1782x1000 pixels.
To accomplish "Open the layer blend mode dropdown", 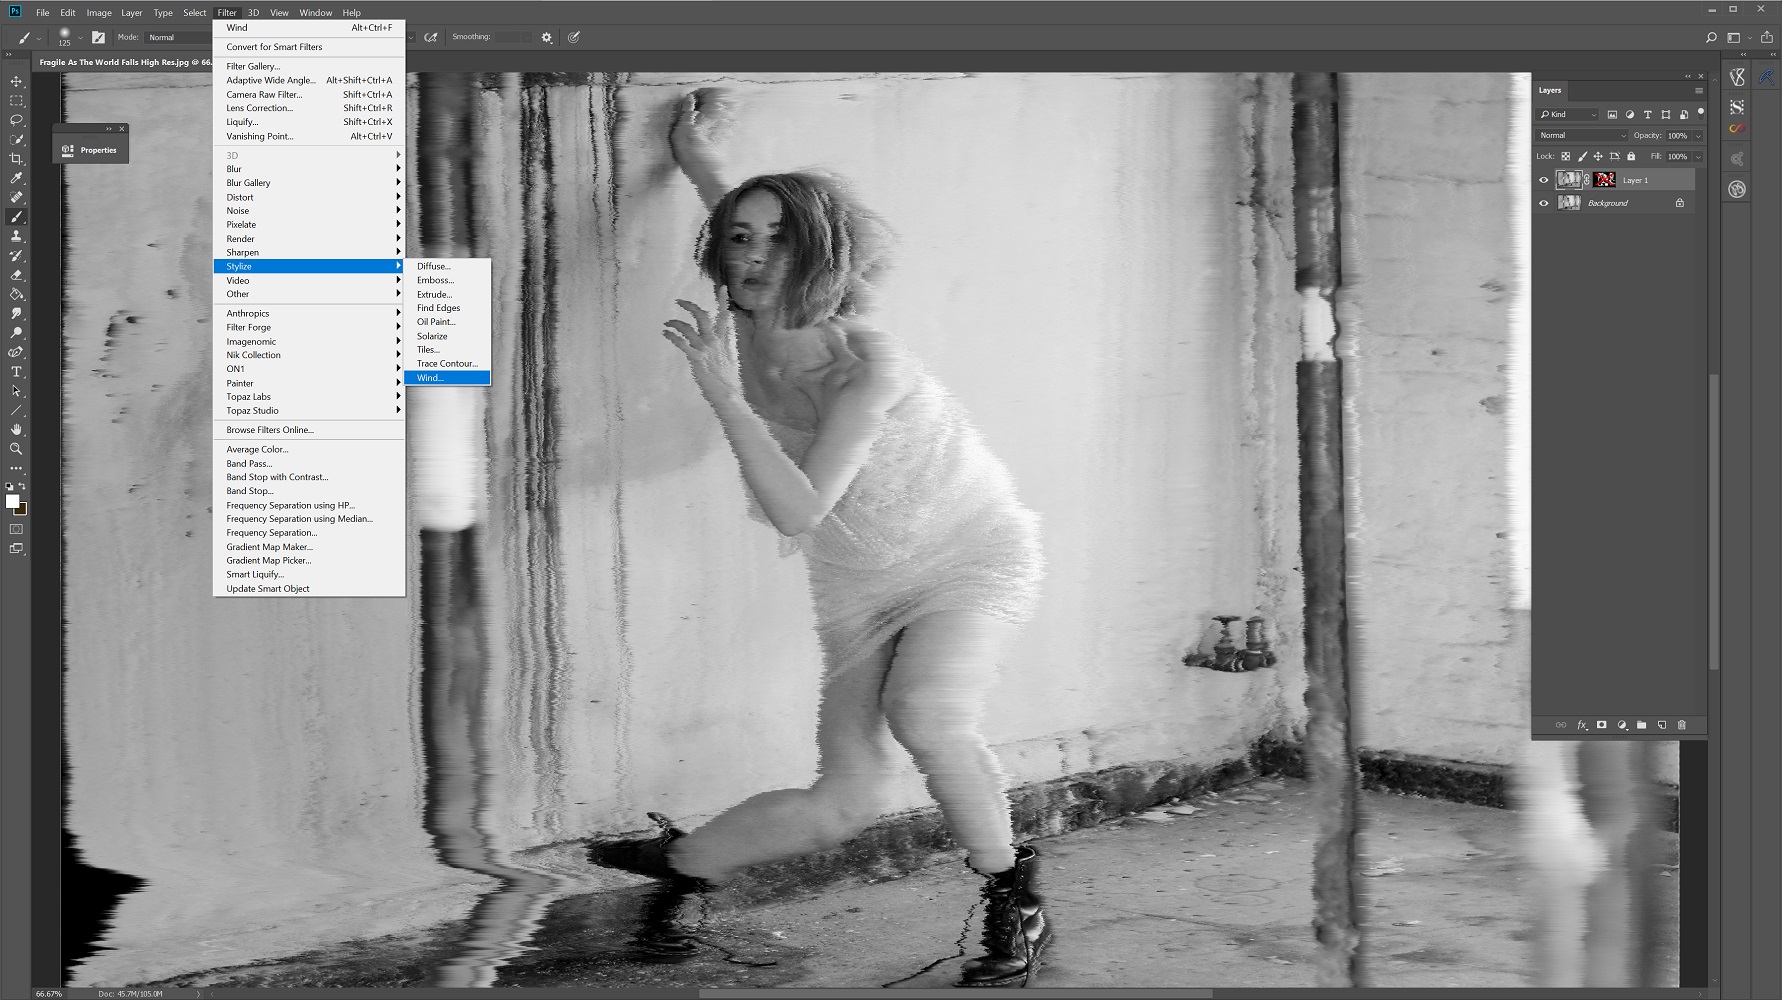I will (x=1582, y=135).
